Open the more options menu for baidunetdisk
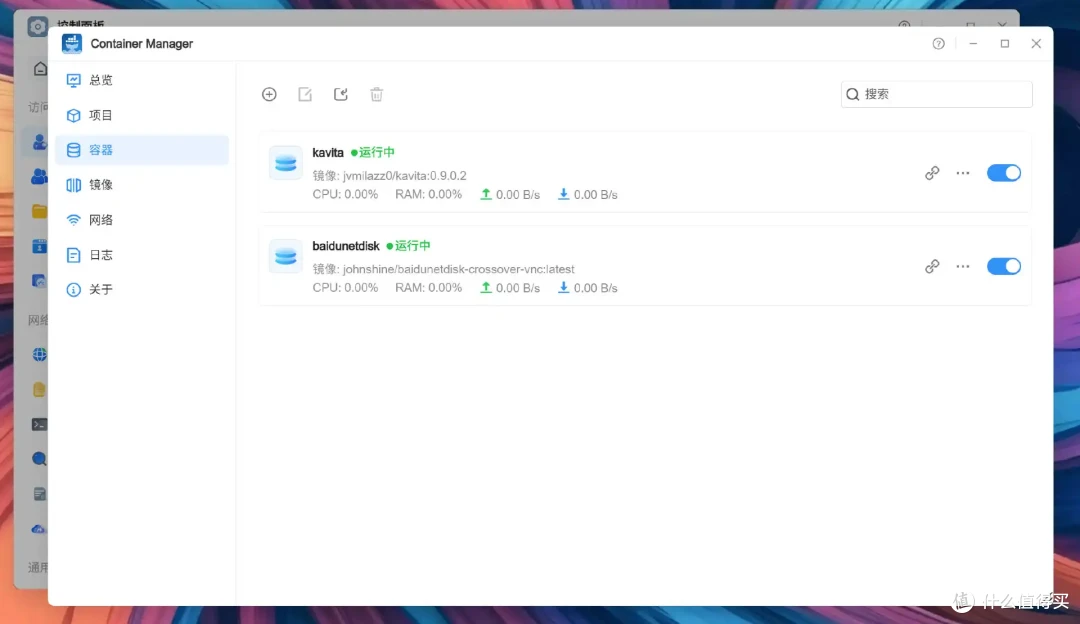Image resolution: width=1080 pixels, height=624 pixels. click(963, 266)
